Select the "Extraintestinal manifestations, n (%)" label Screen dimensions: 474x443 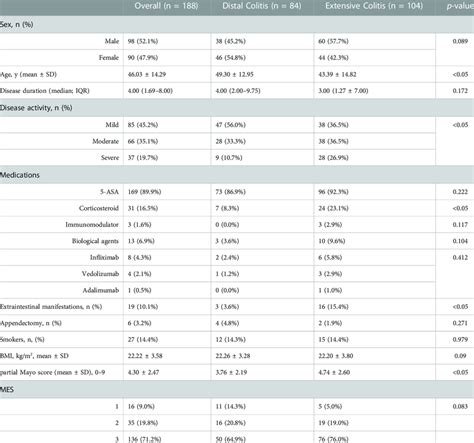(x=51, y=307)
